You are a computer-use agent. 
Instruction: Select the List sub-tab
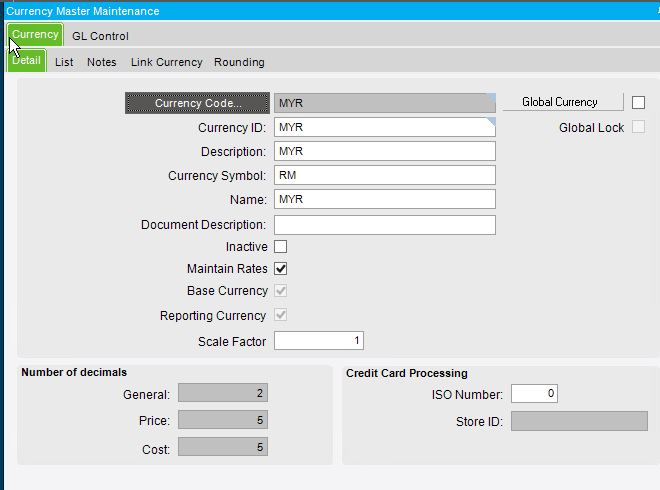point(64,62)
